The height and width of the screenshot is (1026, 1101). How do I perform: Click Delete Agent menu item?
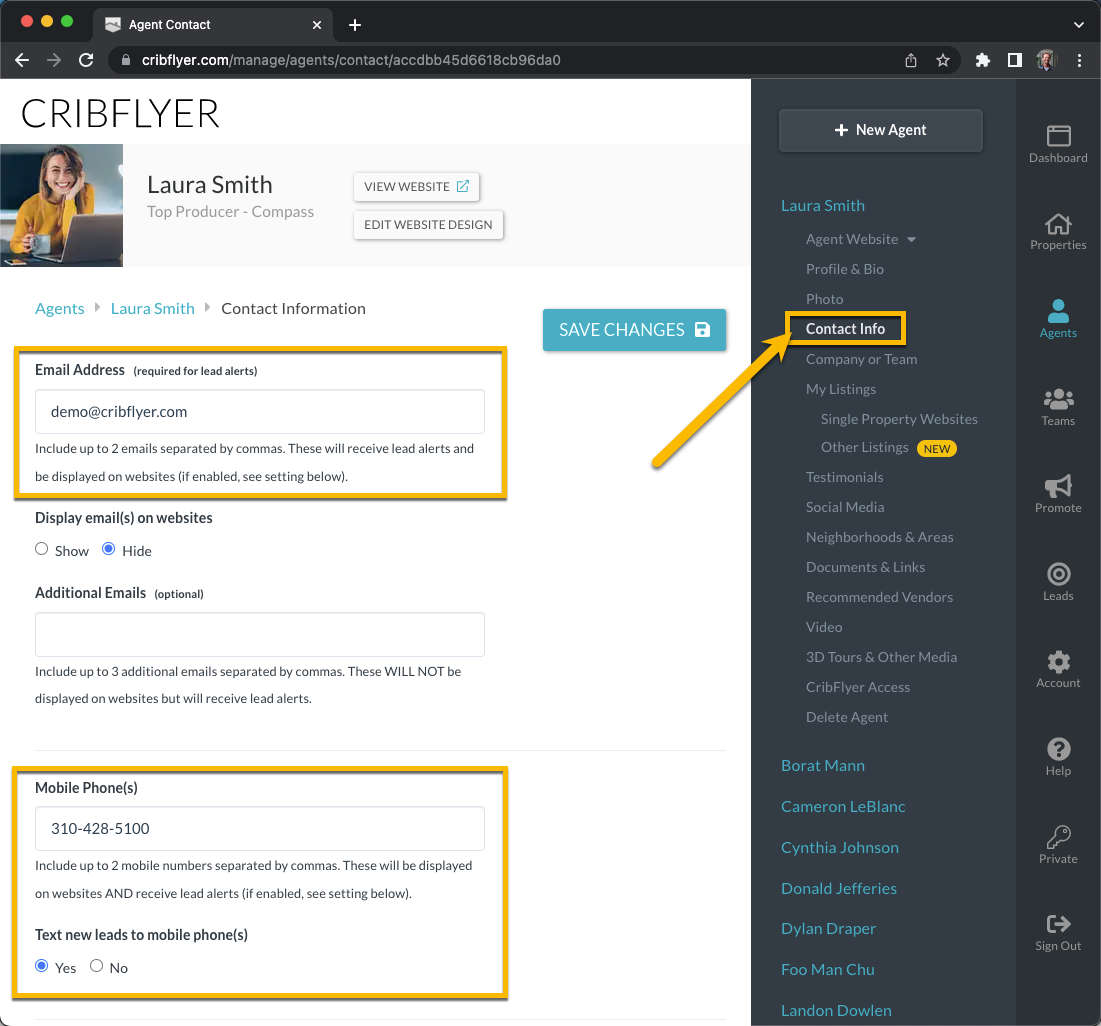point(847,718)
